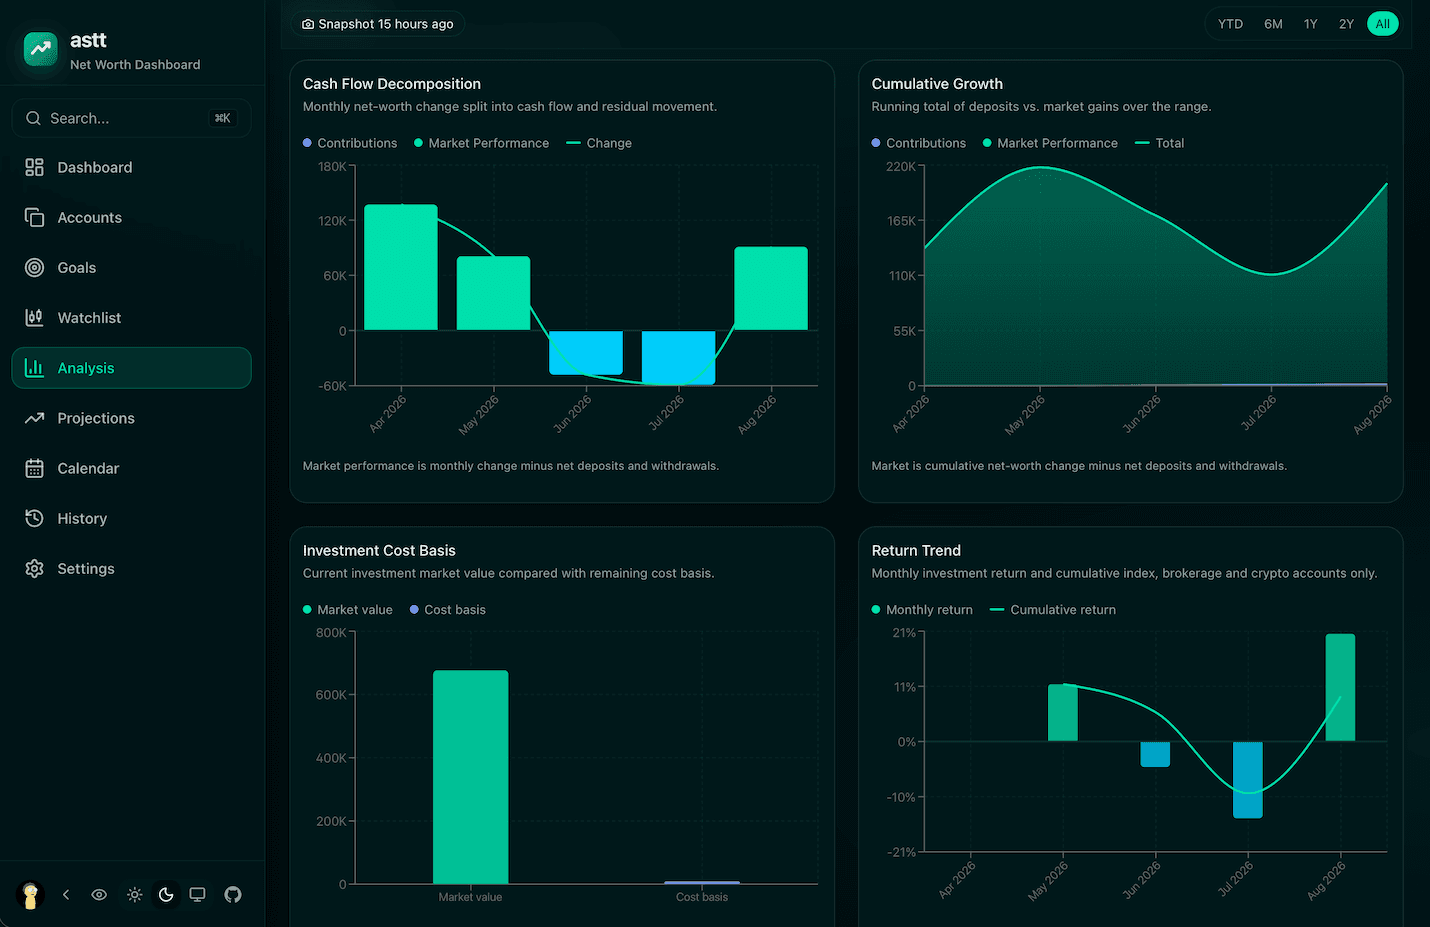
Task: Open the Watchlist candlestick icon
Action: click(34, 318)
